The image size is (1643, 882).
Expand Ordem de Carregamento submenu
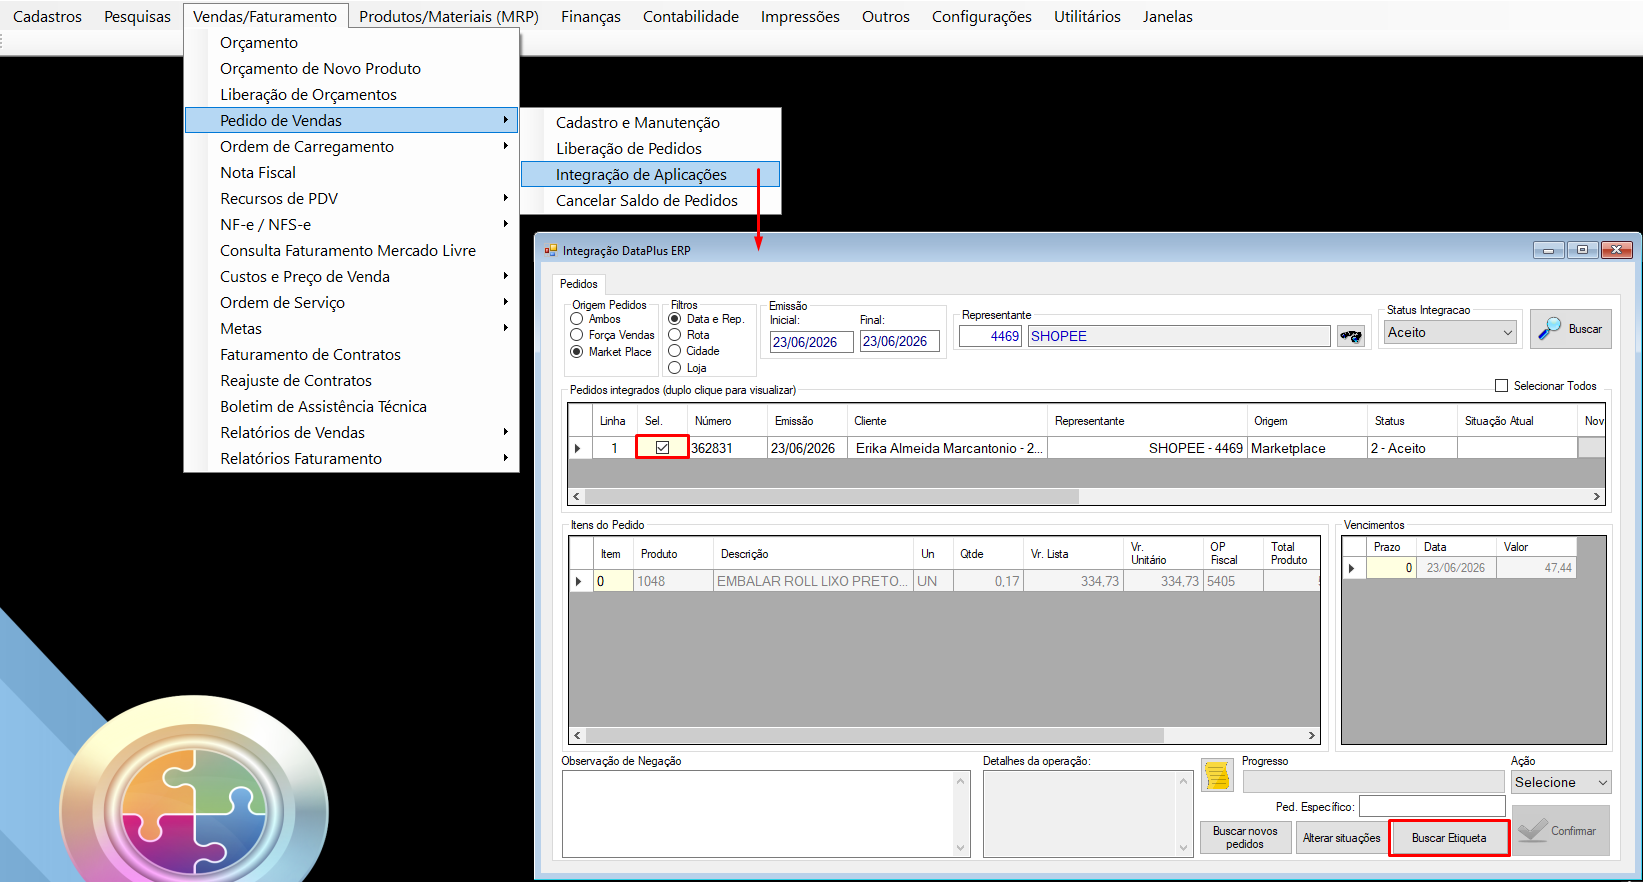point(352,146)
